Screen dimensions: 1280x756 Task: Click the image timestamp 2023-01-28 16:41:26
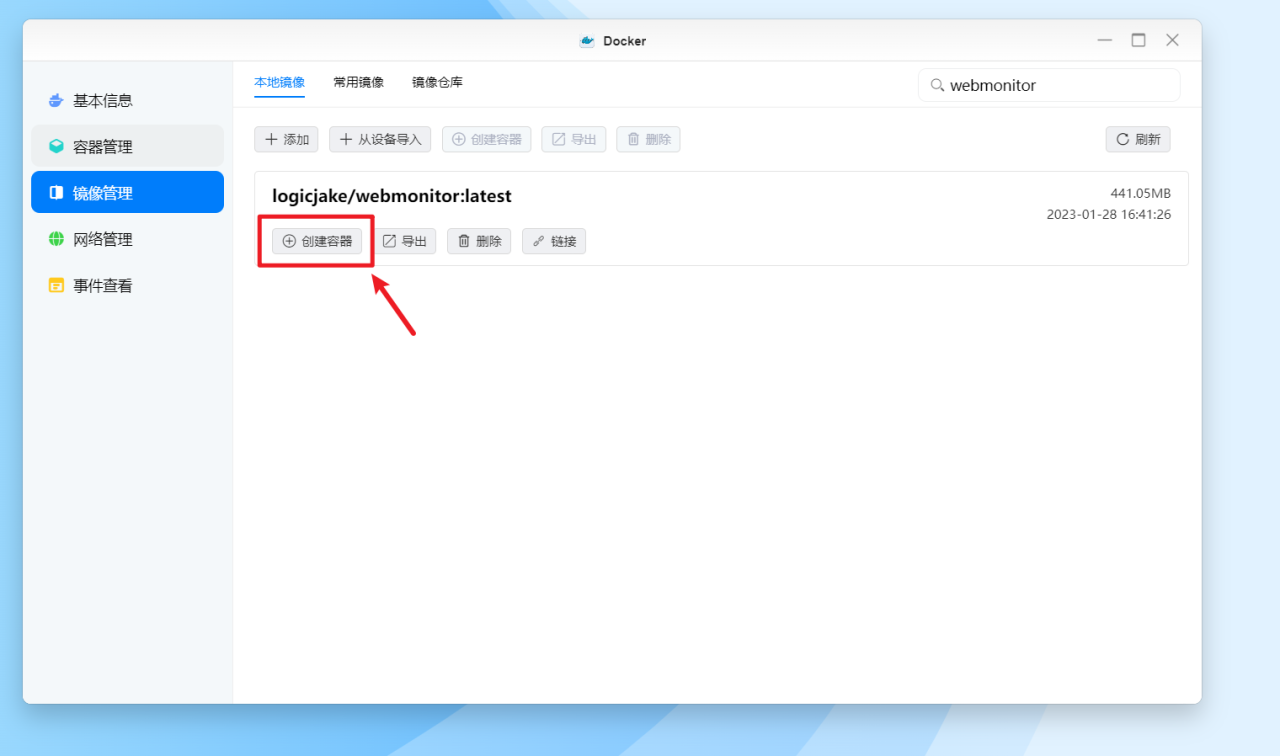pyautogui.click(x=1108, y=214)
